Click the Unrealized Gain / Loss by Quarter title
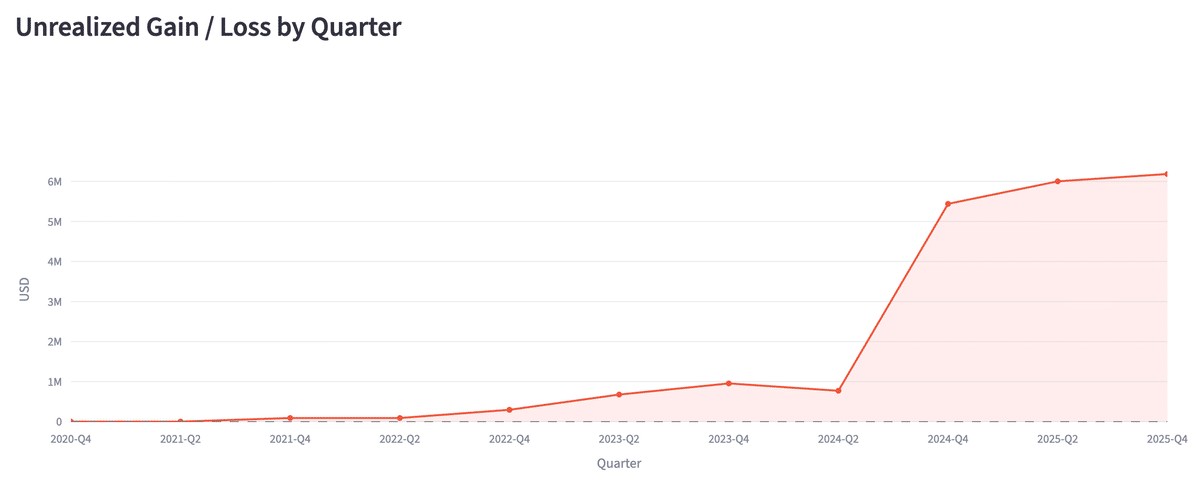Image resolution: width=1200 pixels, height=481 pixels. tap(208, 27)
